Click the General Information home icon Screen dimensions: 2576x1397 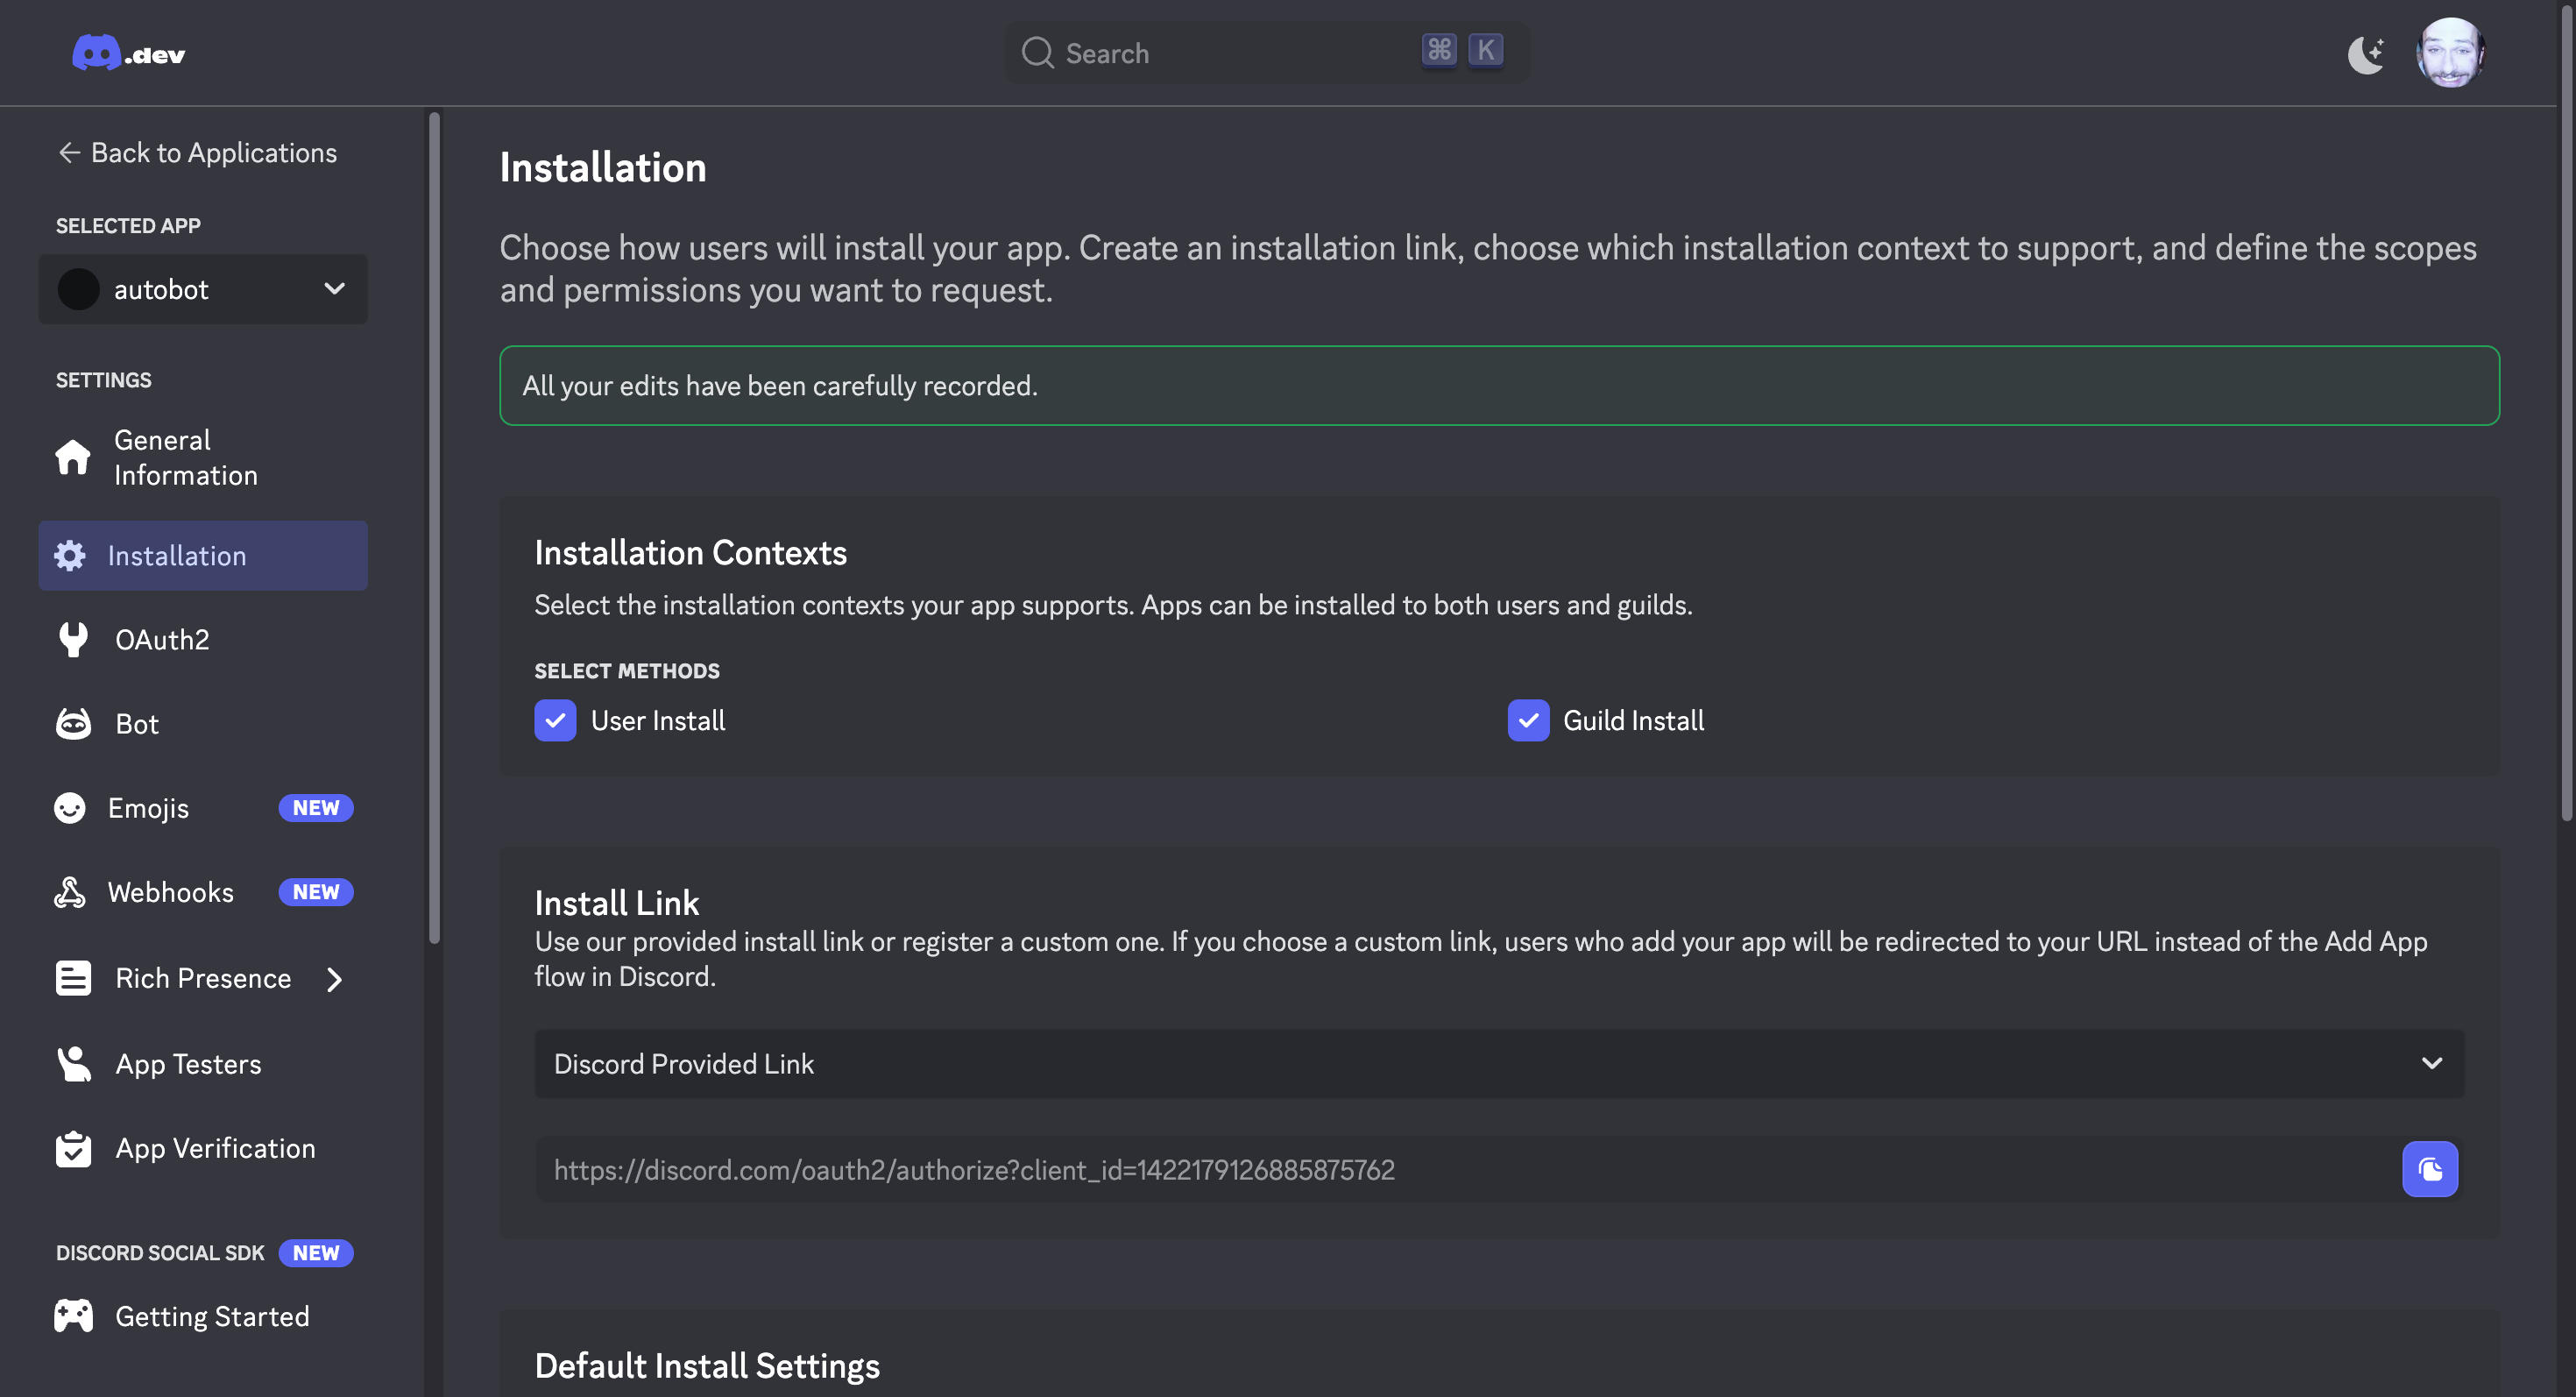(x=73, y=457)
